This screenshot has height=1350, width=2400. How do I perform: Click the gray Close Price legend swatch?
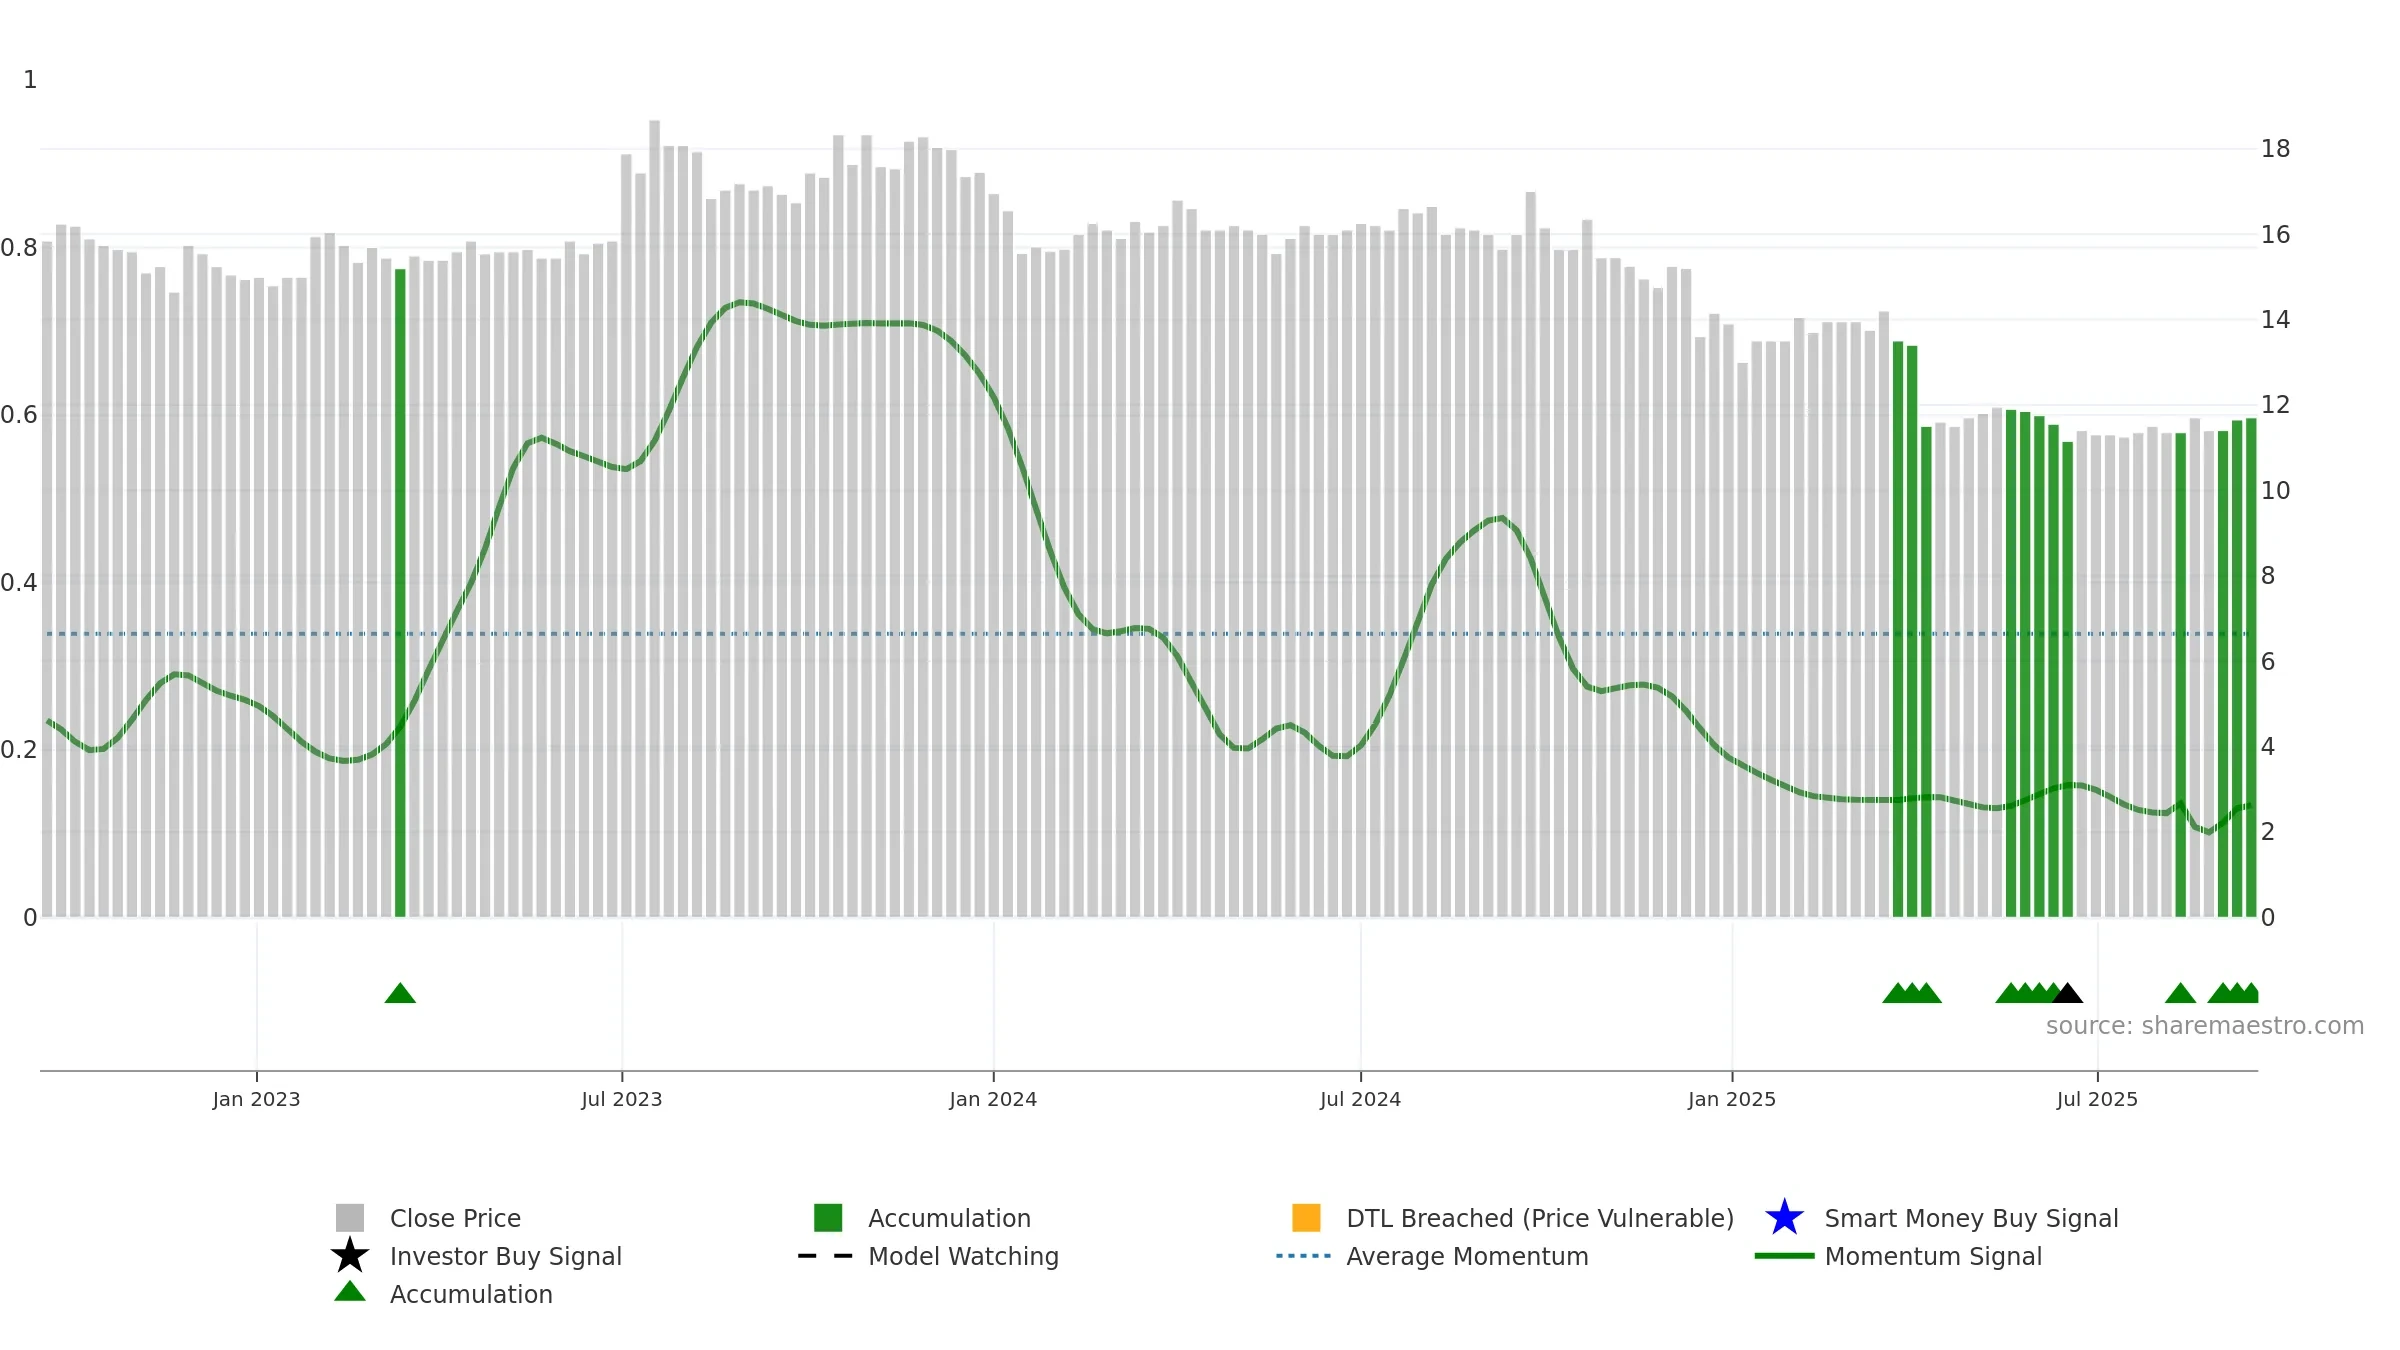tap(350, 1218)
